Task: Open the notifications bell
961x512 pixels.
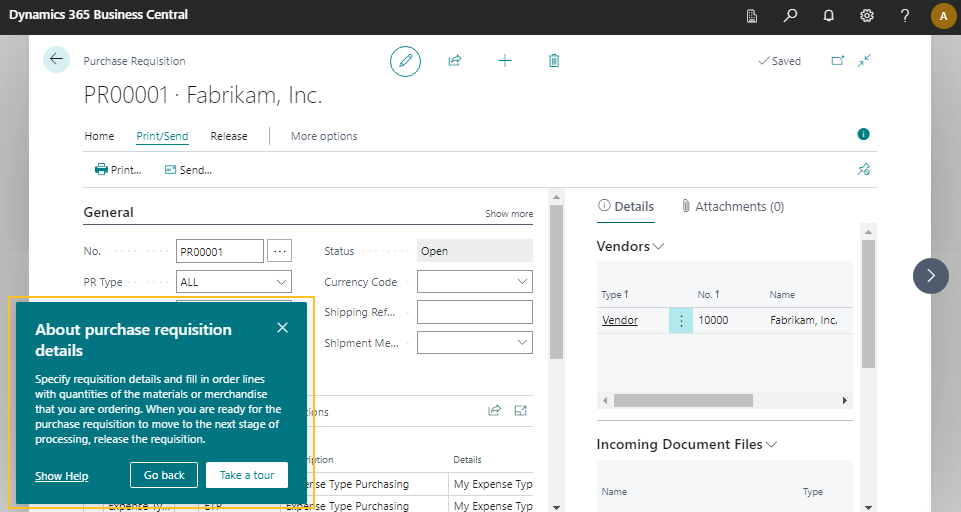Action: (828, 16)
